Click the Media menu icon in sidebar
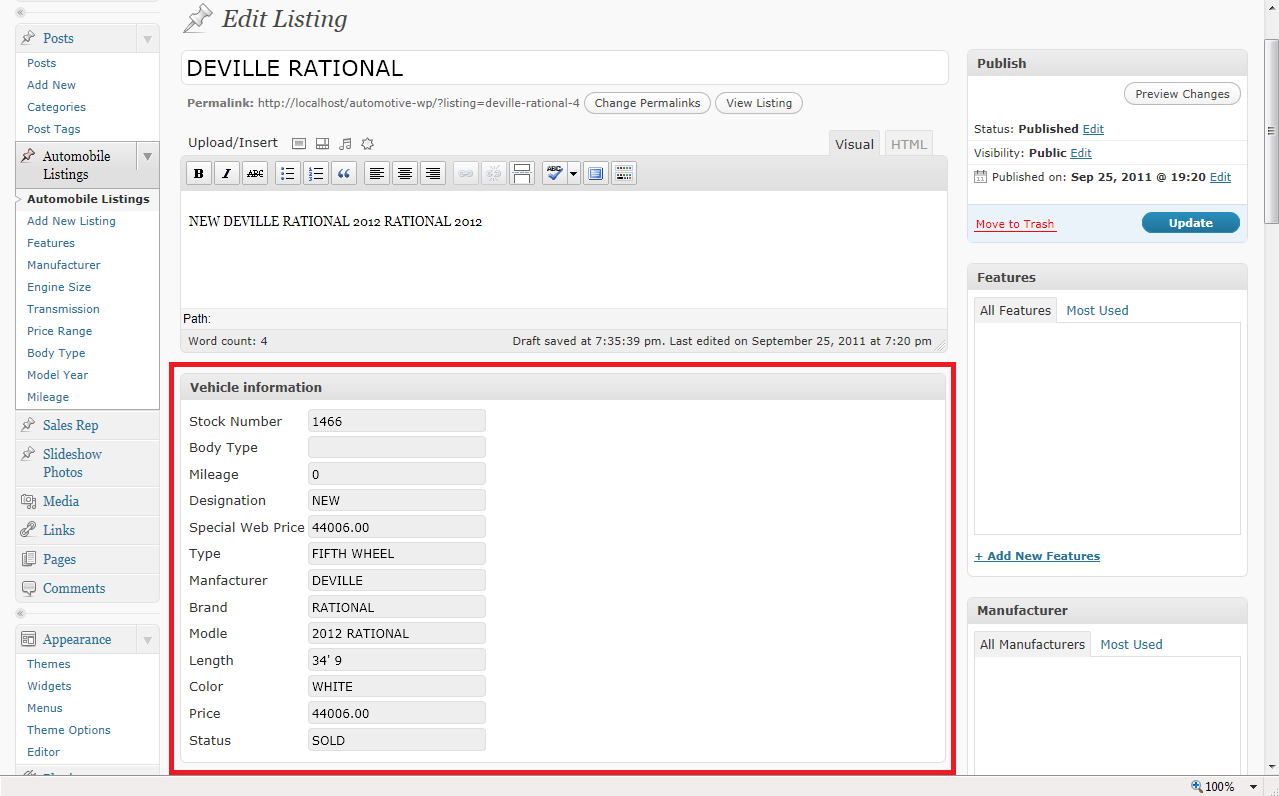This screenshot has height=796, width=1279. 29,501
